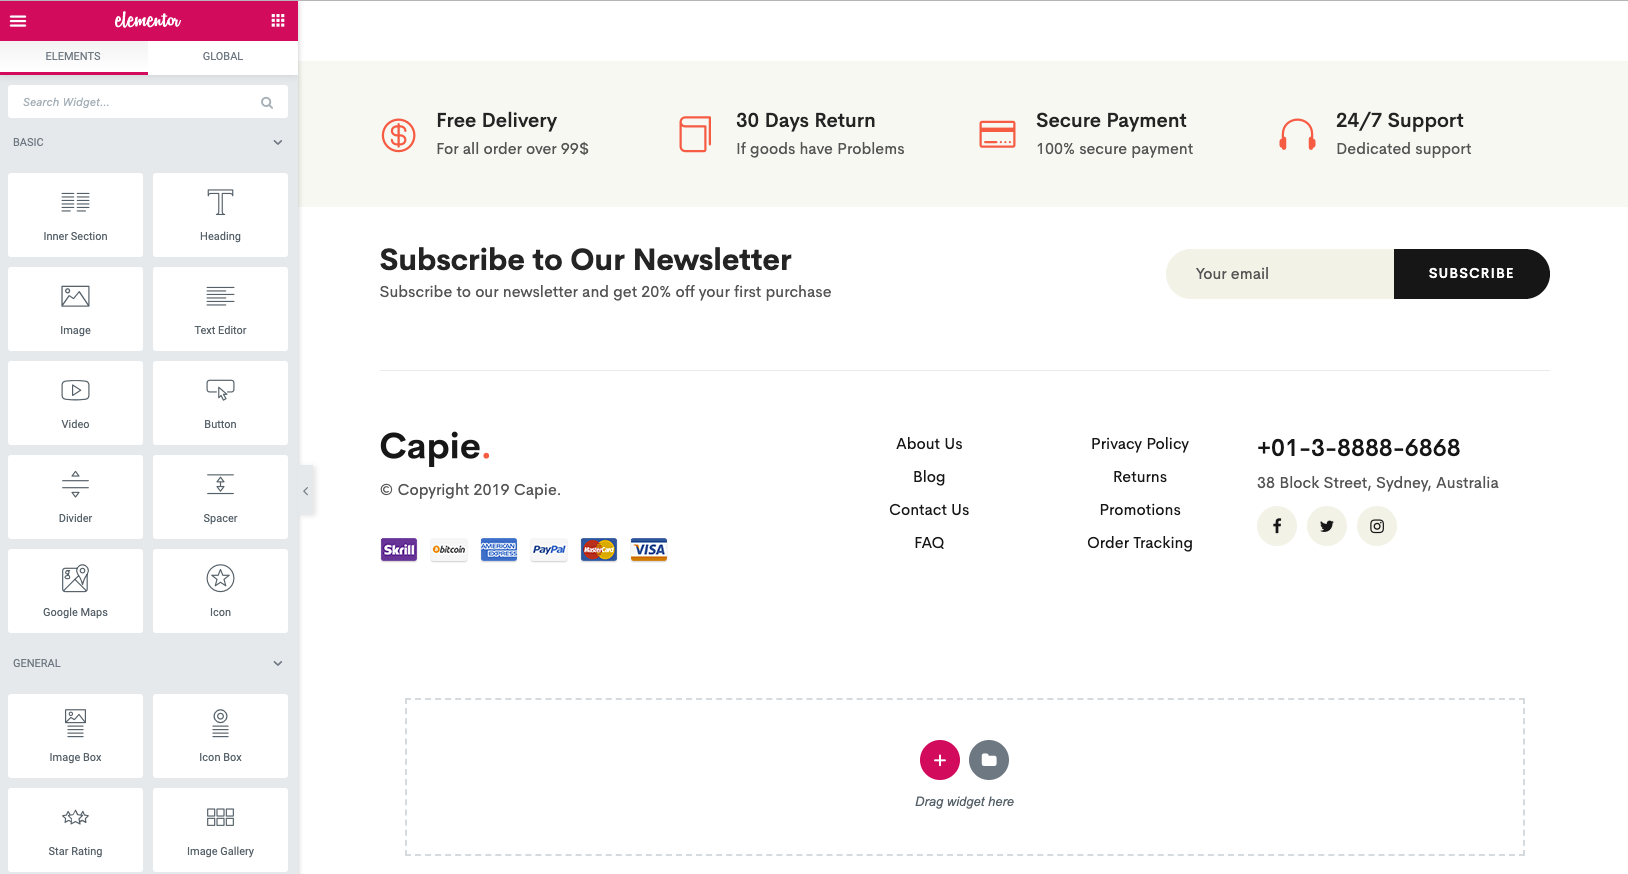Viewport: 1628px width, 874px height.
Task: Hide the Elementor side panel
Action: click(306, 491)
